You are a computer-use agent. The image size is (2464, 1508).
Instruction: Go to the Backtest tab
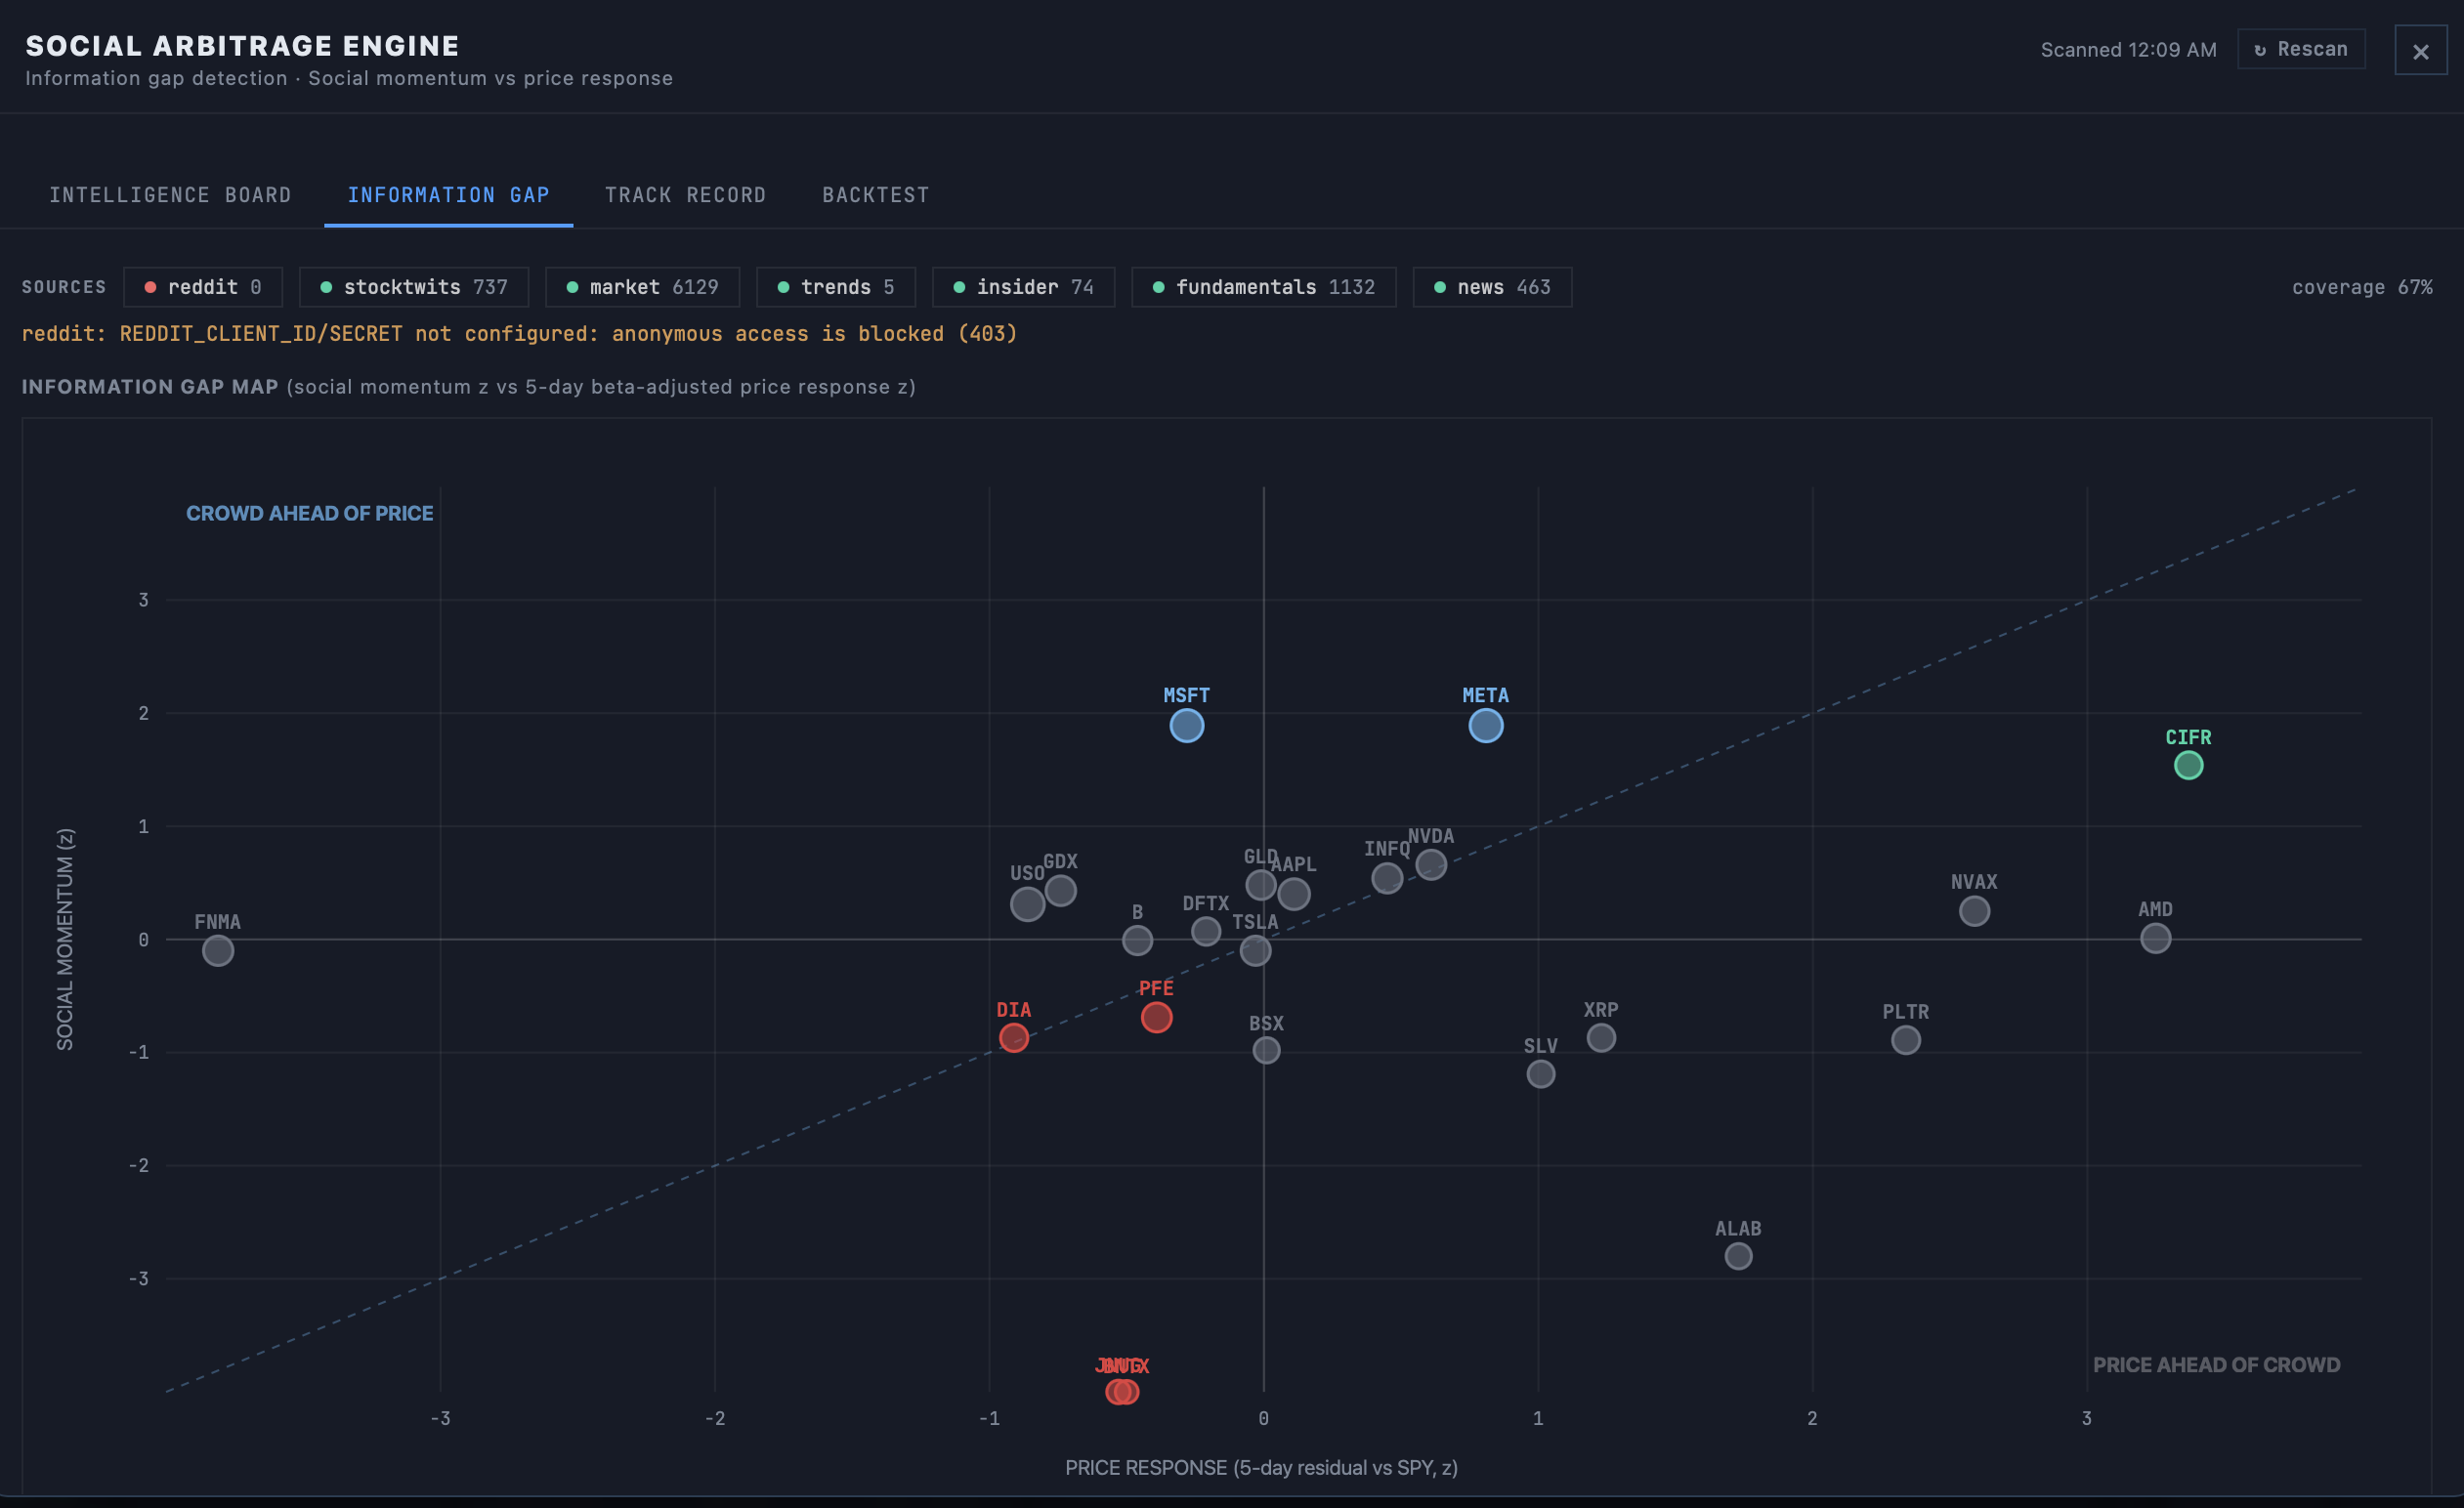[876, 195]
